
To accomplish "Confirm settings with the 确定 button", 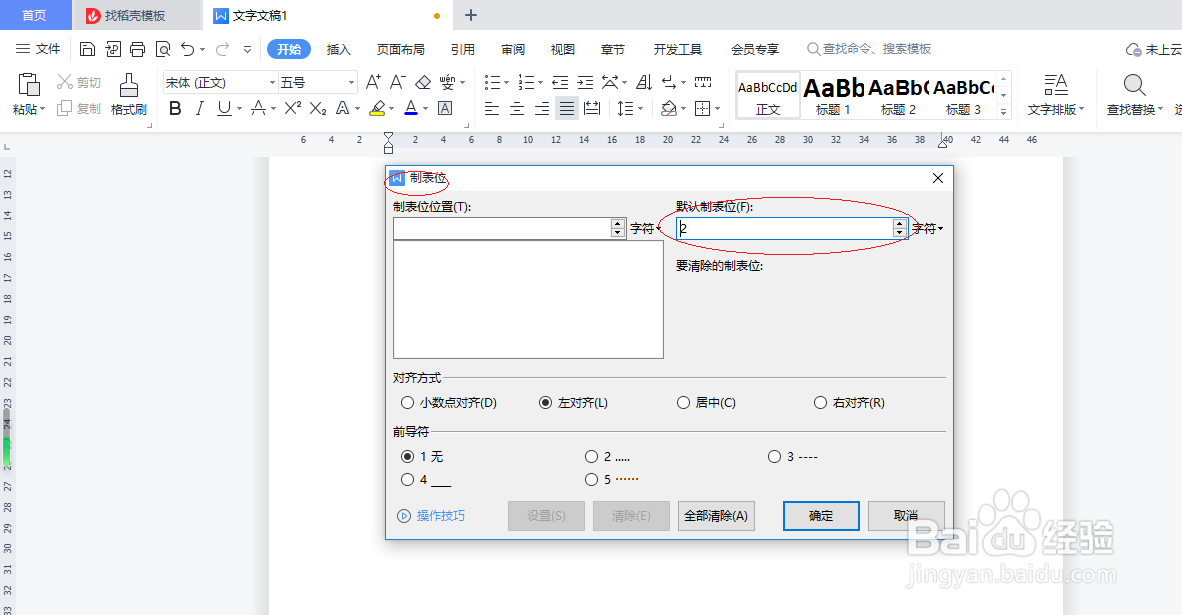I will pyautogui.click(x=820, y=515).
